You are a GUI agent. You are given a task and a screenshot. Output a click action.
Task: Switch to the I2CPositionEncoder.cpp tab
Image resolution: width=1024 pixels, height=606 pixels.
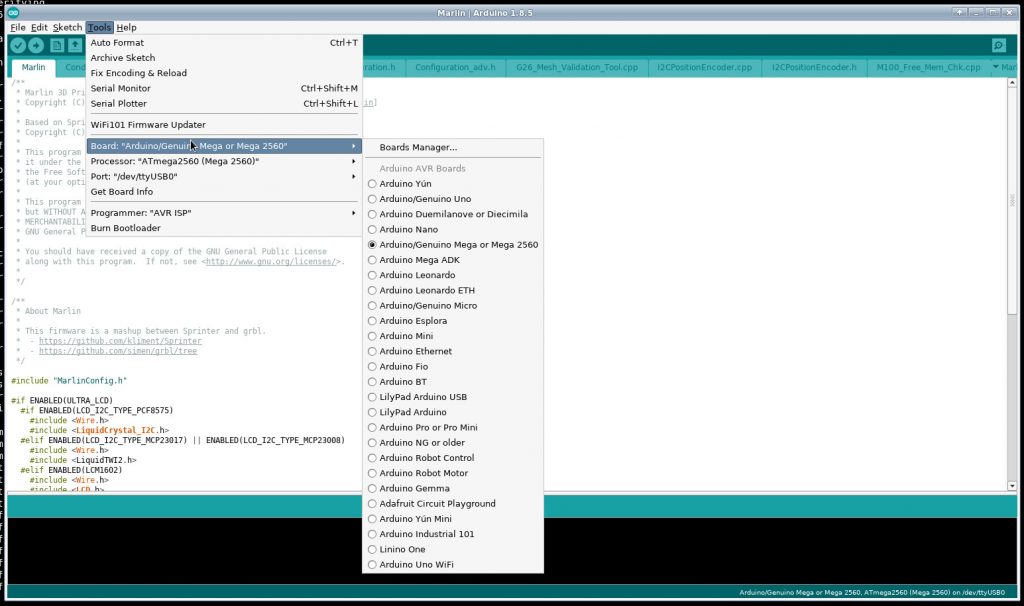(x=704, y=67)
